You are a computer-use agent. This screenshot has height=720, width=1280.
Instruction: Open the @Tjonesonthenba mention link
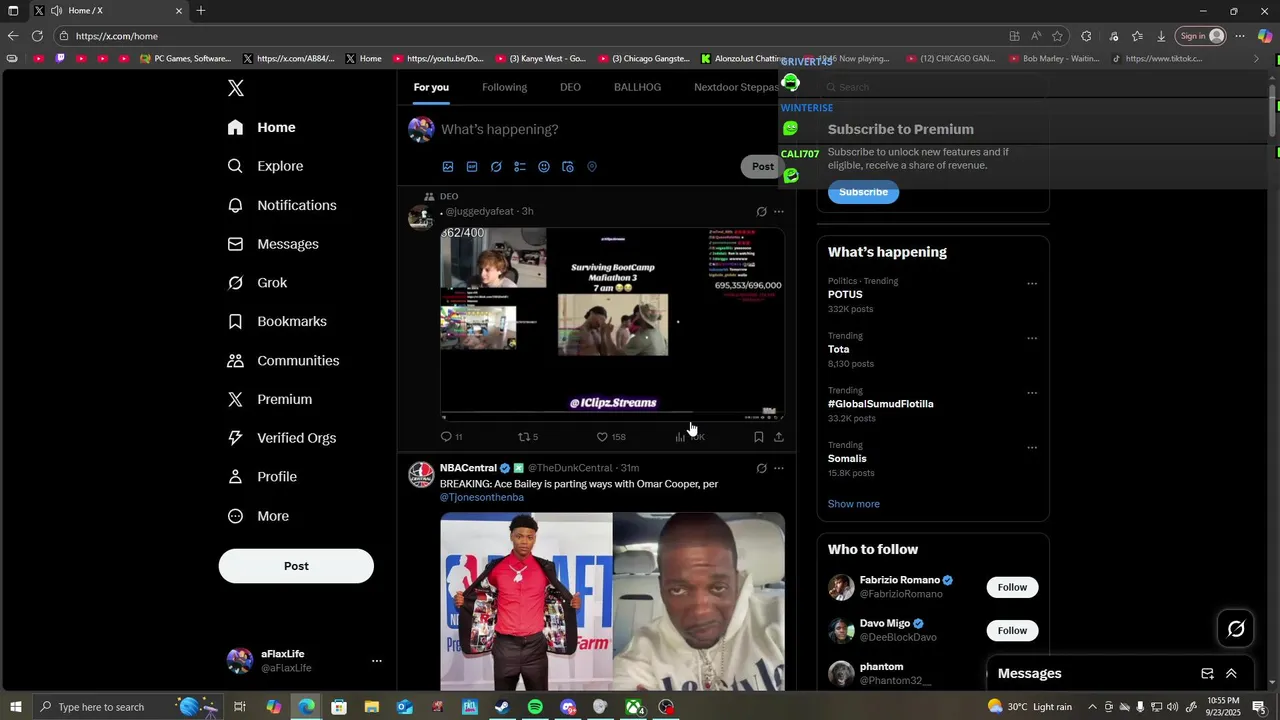click(x=482, y=498)
